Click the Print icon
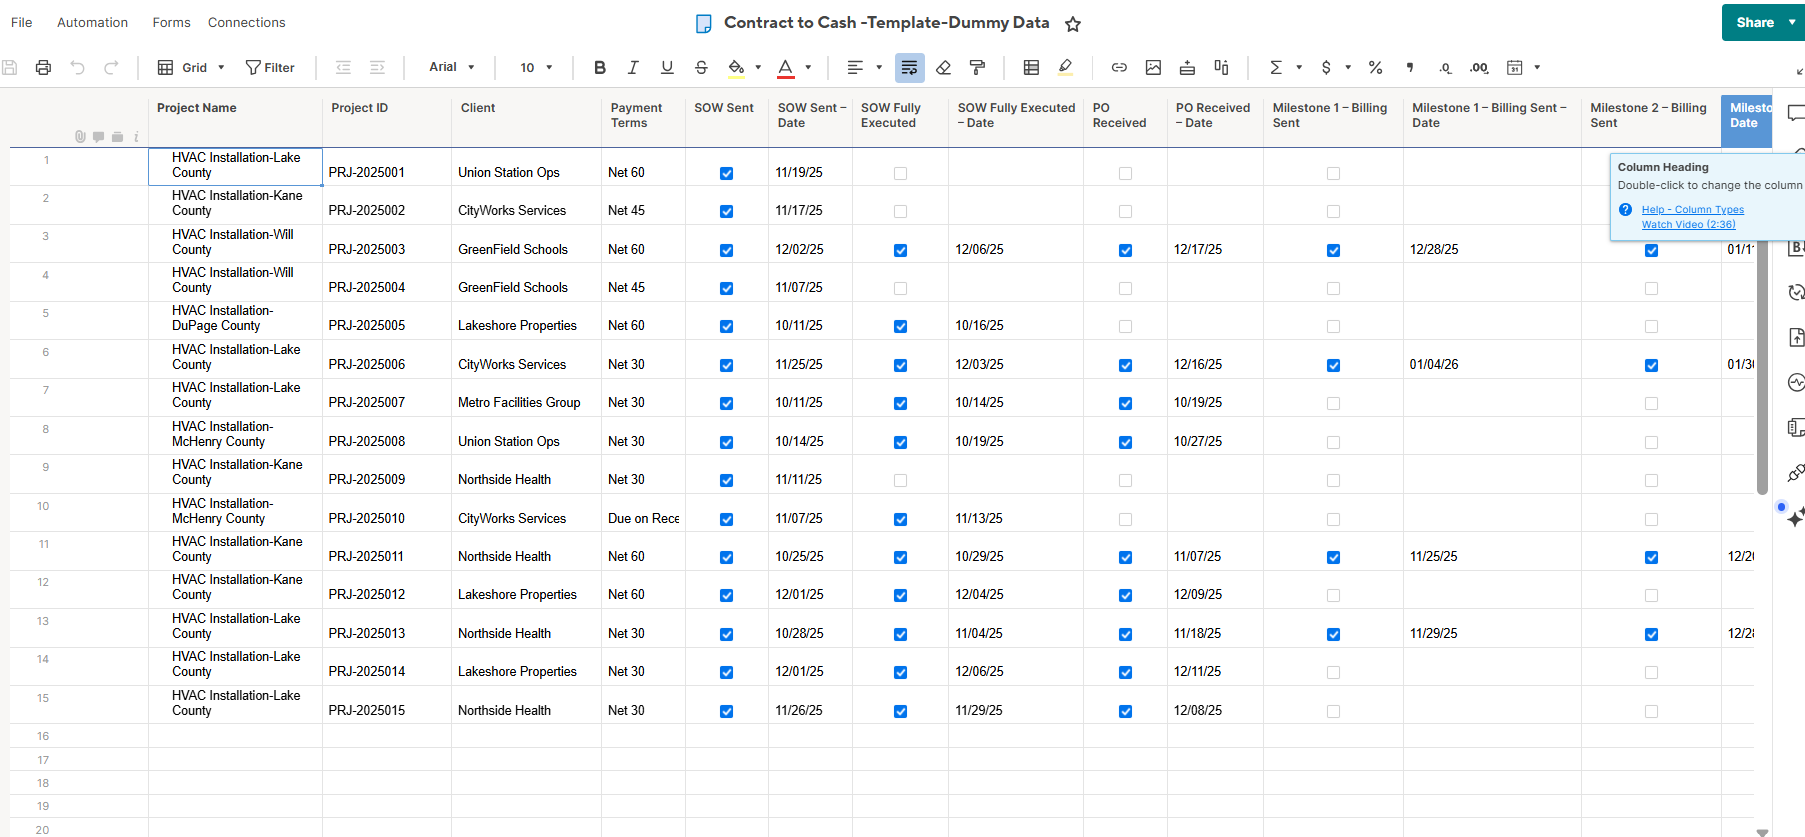 pyautogui.click(x=43, y=67)
